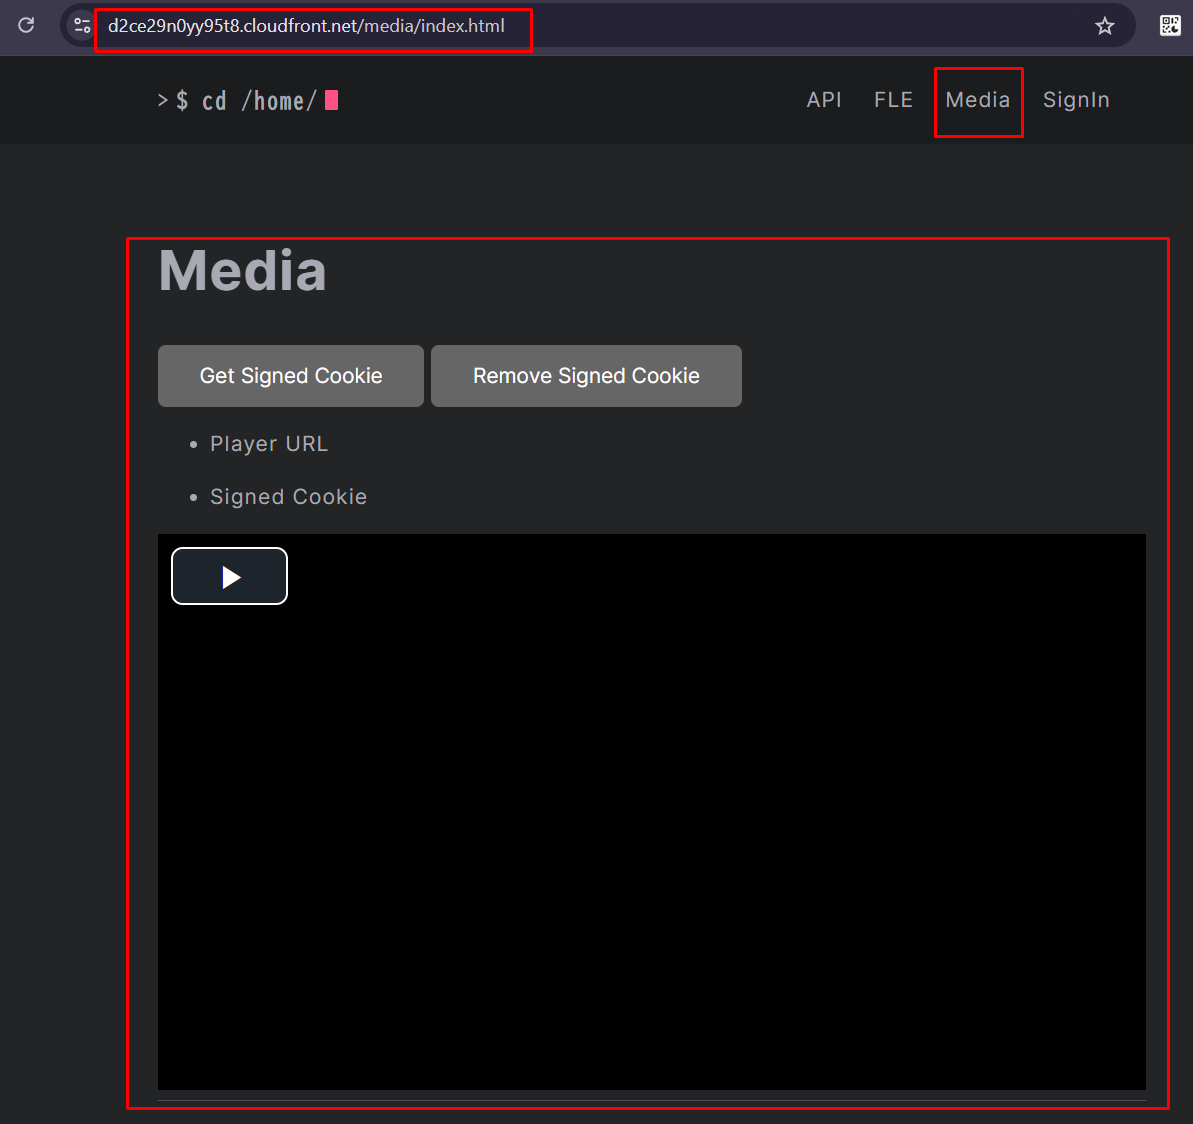This screenshot has width=1193, height=1124.
Task: Click the Get Signed Cookie button
Action: (291, 376)
